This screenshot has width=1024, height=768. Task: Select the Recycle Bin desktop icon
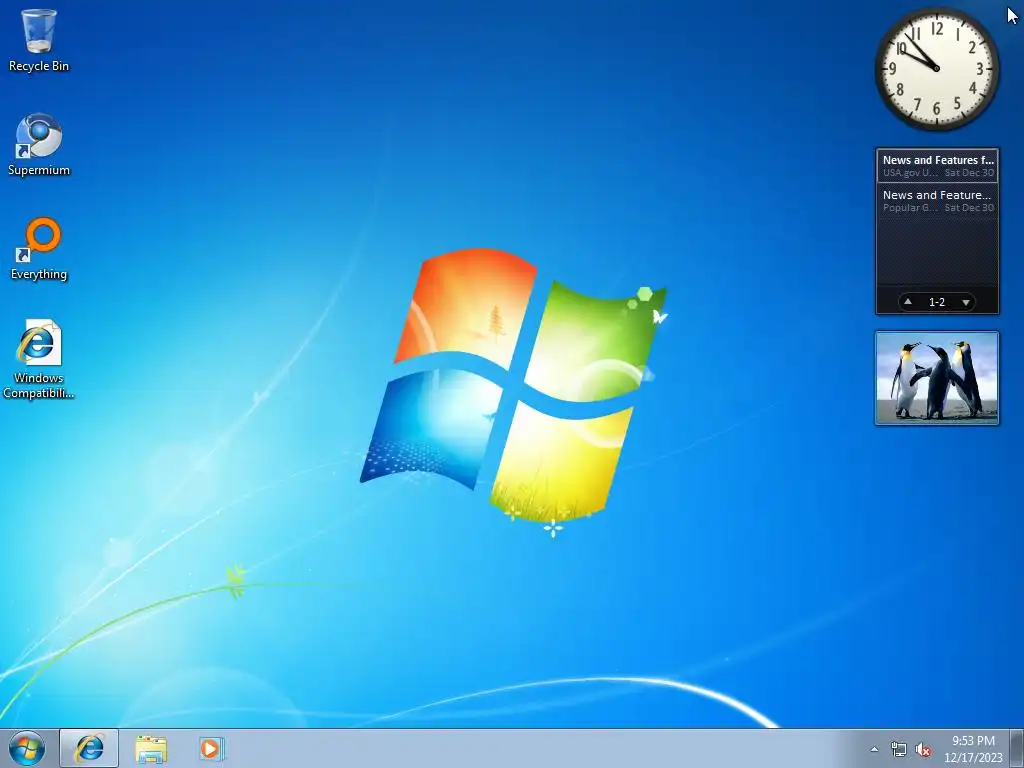coord(39,40)
